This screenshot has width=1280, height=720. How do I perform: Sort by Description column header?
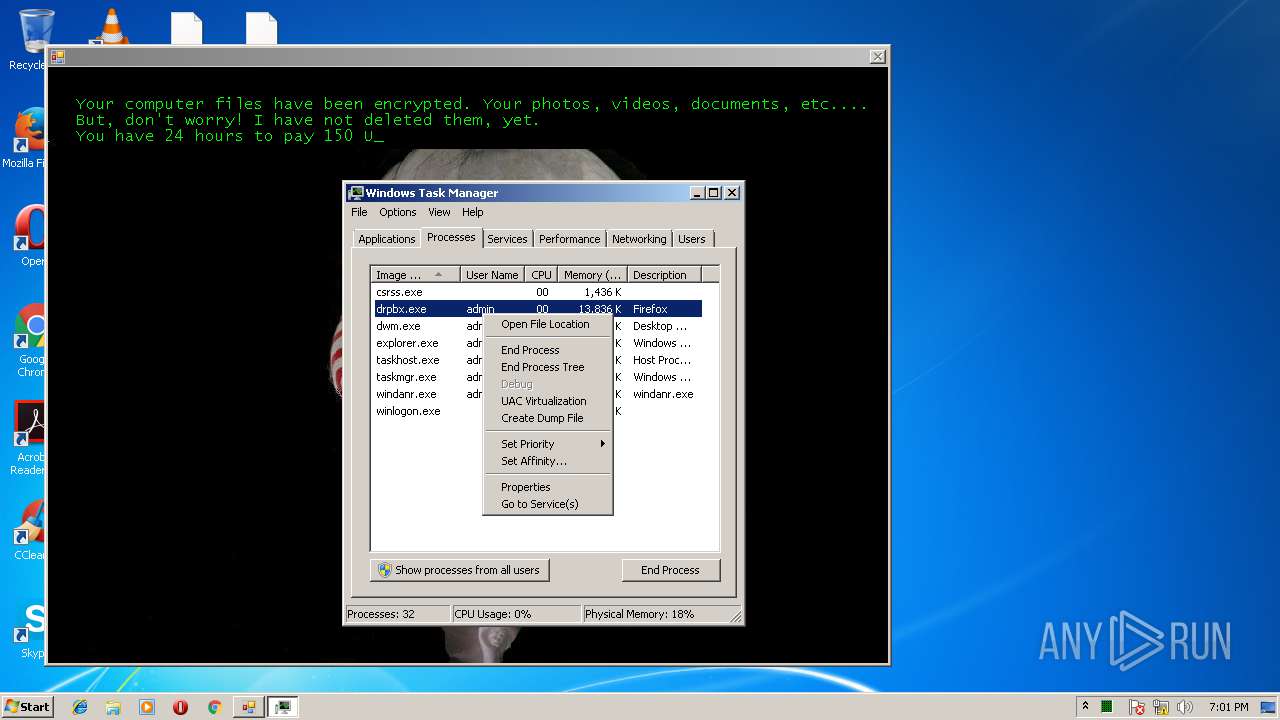click(x=664, y=275)
